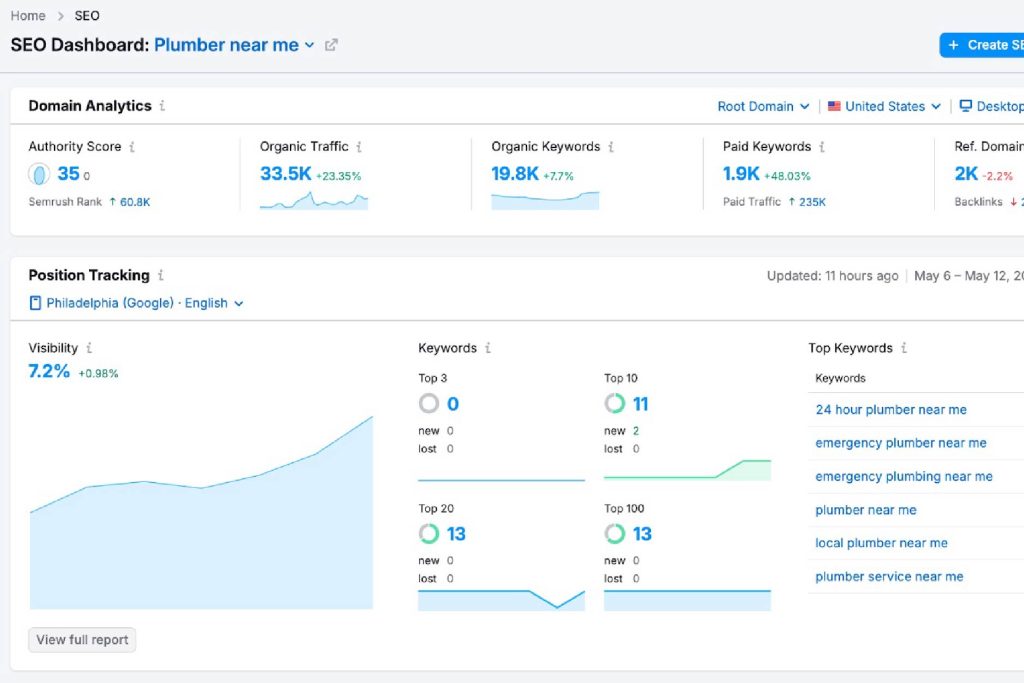Click the Authority Score gauge icon
1024x683 pixels.
click(39, 174)
